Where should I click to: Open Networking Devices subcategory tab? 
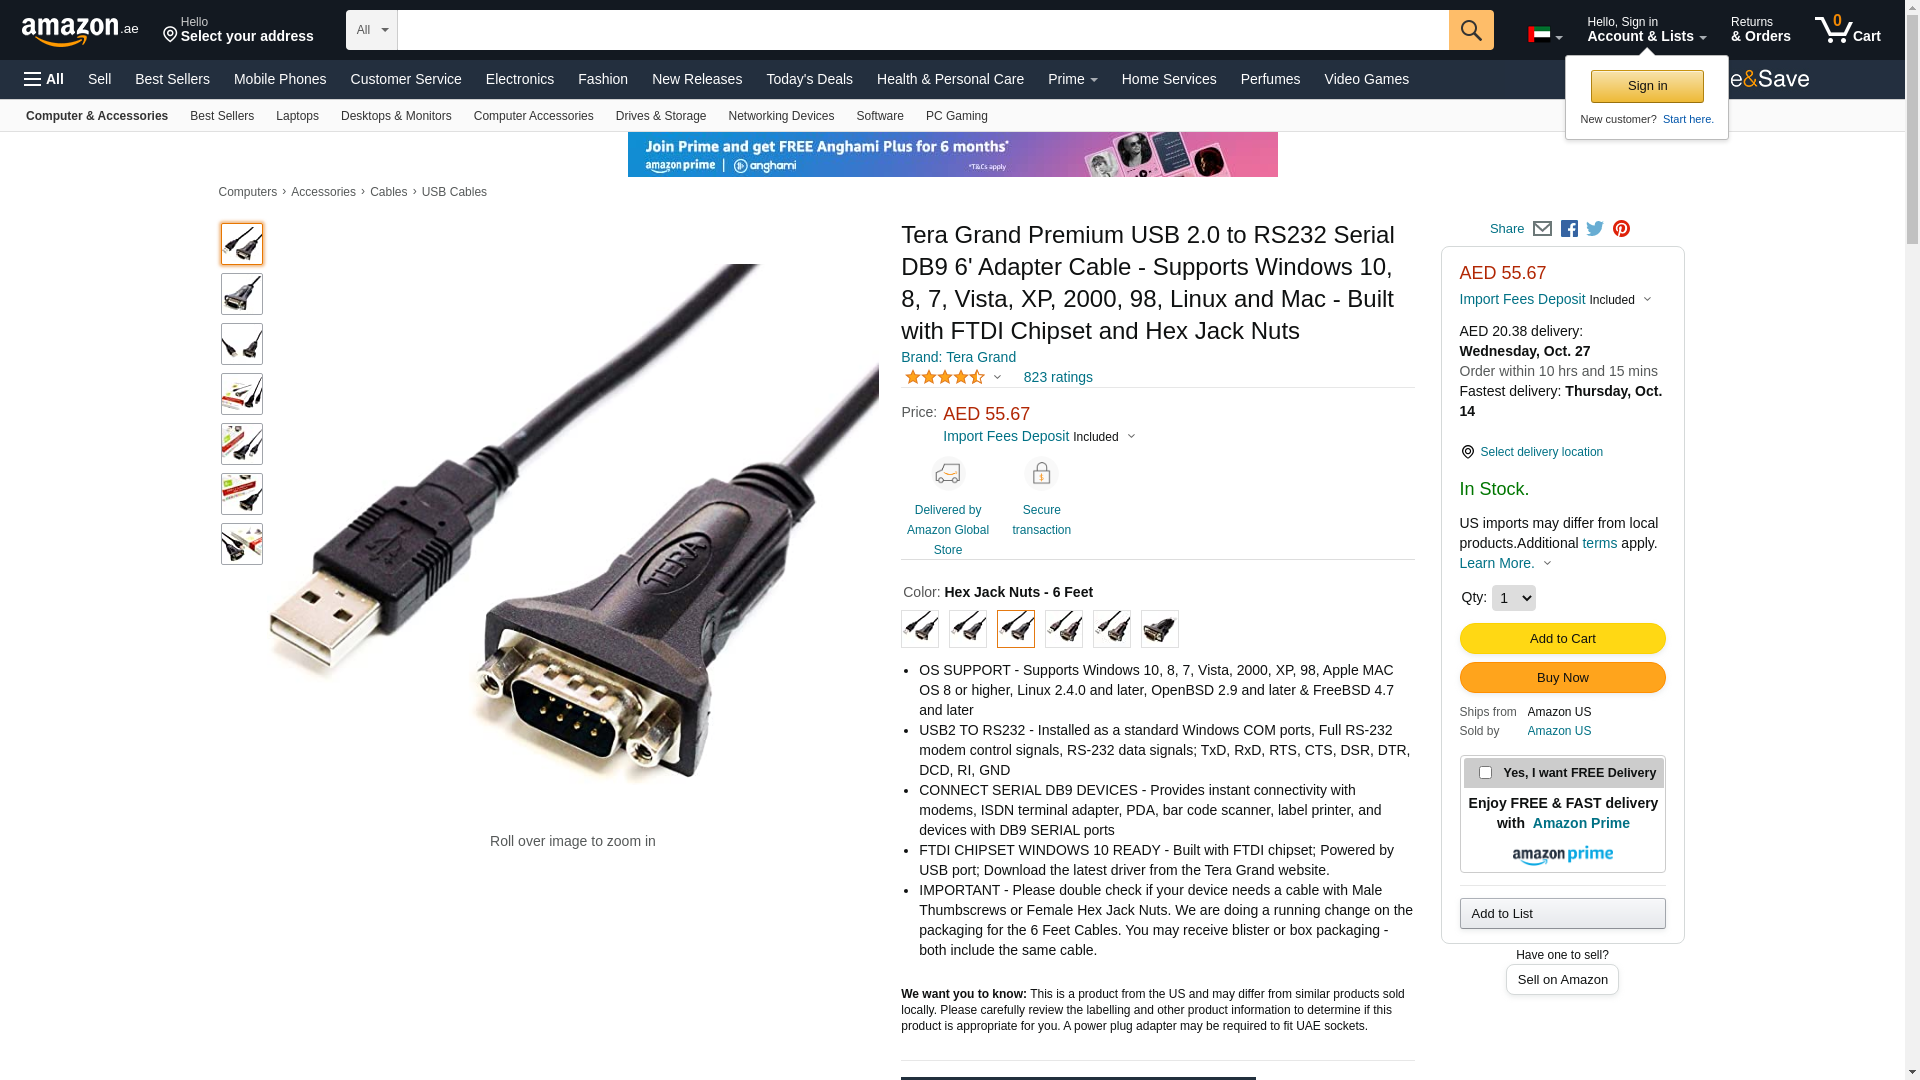781,116
